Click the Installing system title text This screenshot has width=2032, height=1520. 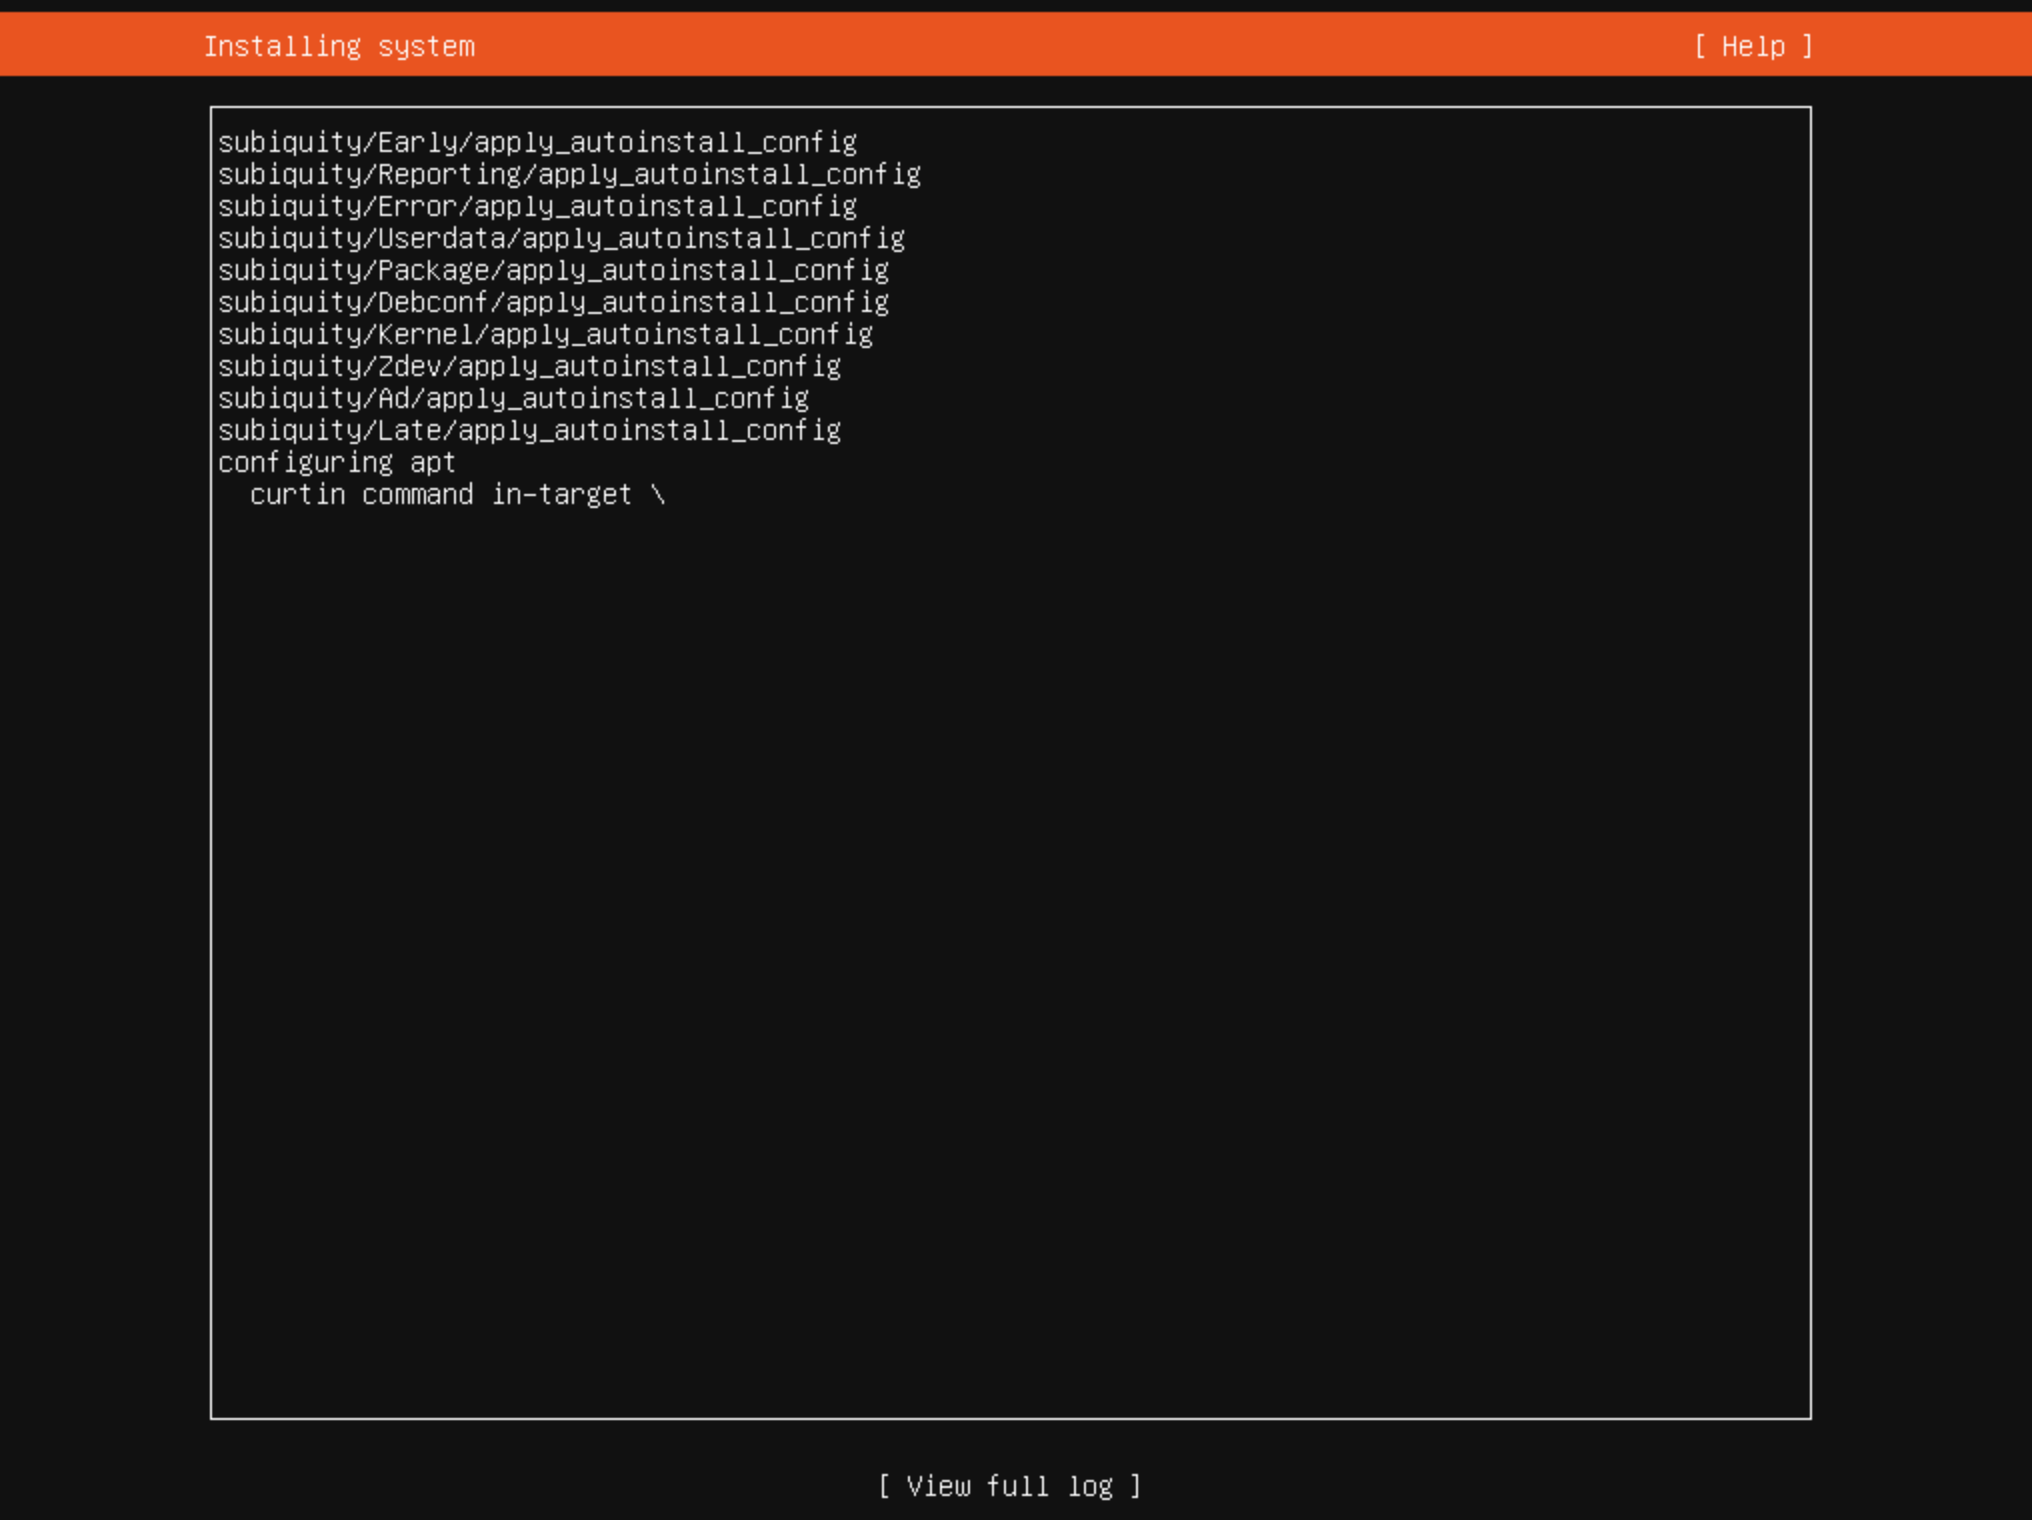(339, 46)
